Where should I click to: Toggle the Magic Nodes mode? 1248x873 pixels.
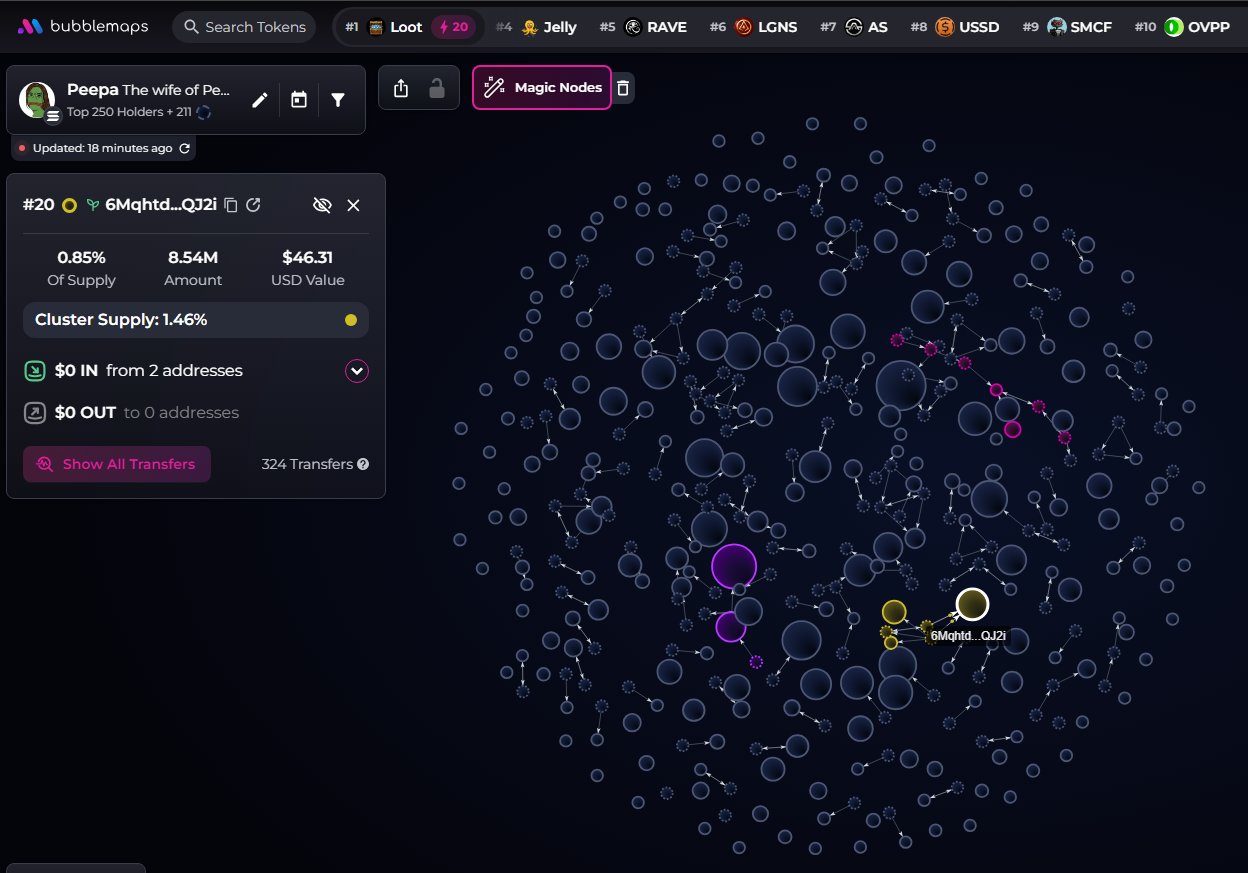(x=542, y=88)
